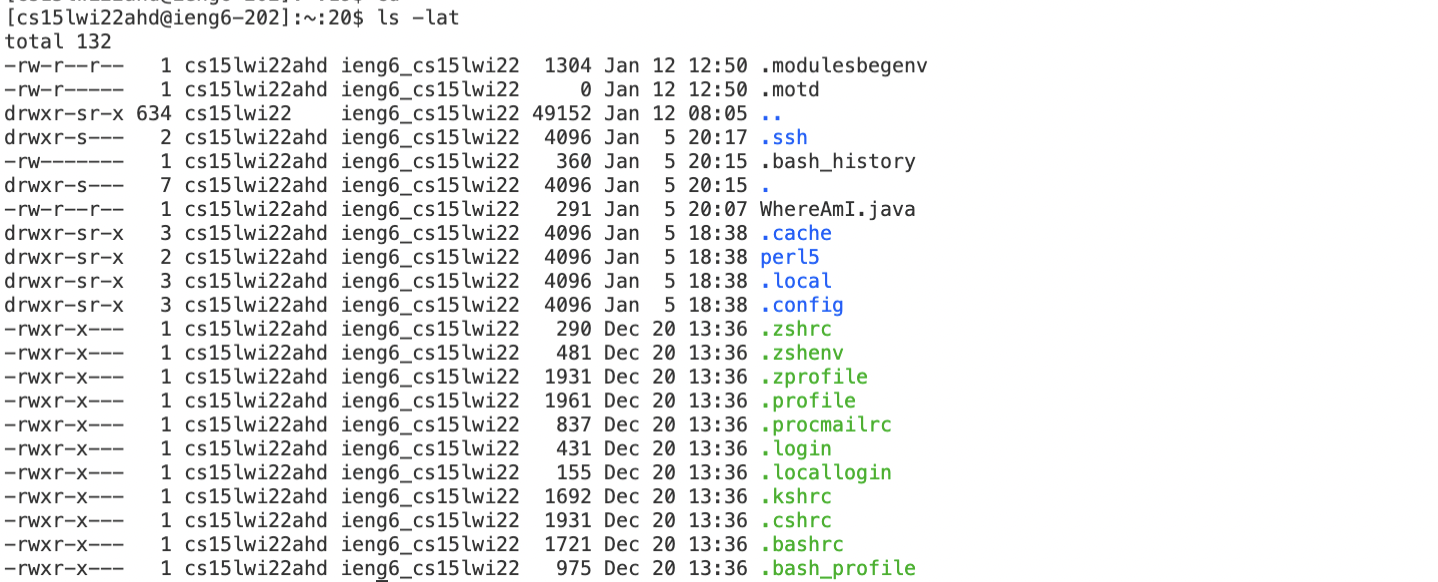This screenshot has width=1438, height=582.
Task: Click the .zshrc filename
Action: (x=796, y=329)
